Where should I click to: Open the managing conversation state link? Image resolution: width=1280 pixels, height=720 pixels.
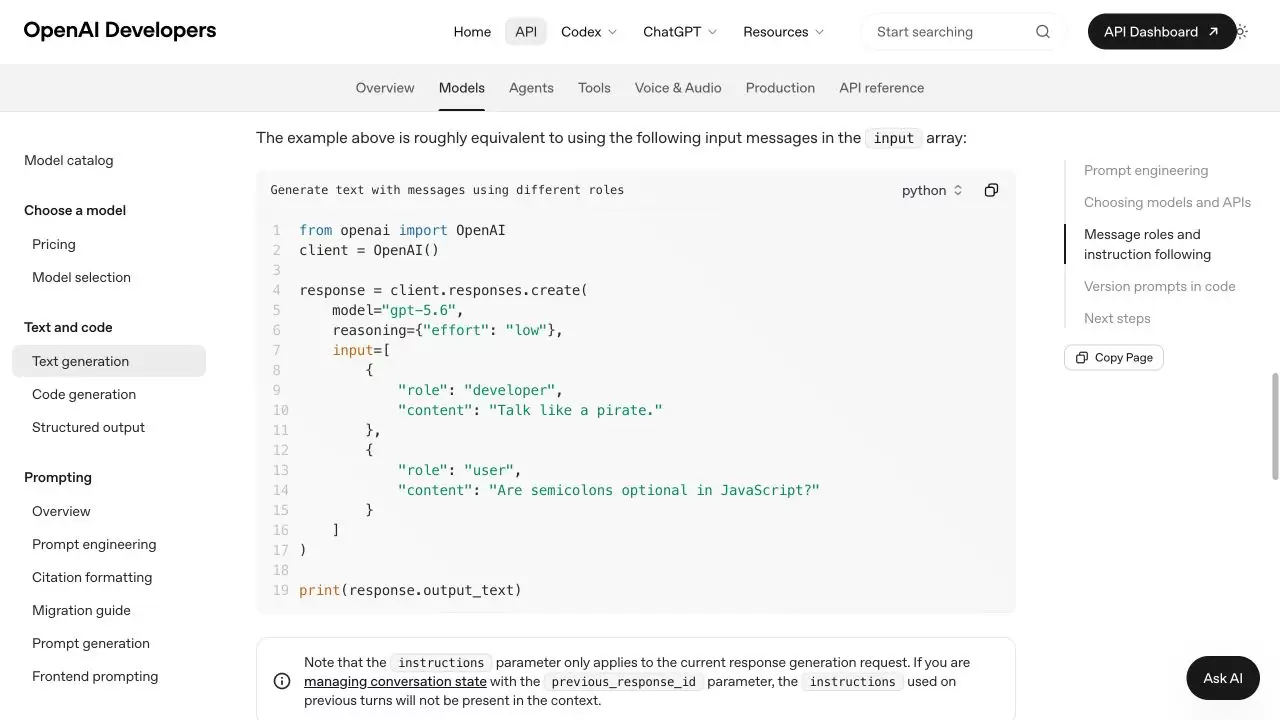tap(395, 682)
